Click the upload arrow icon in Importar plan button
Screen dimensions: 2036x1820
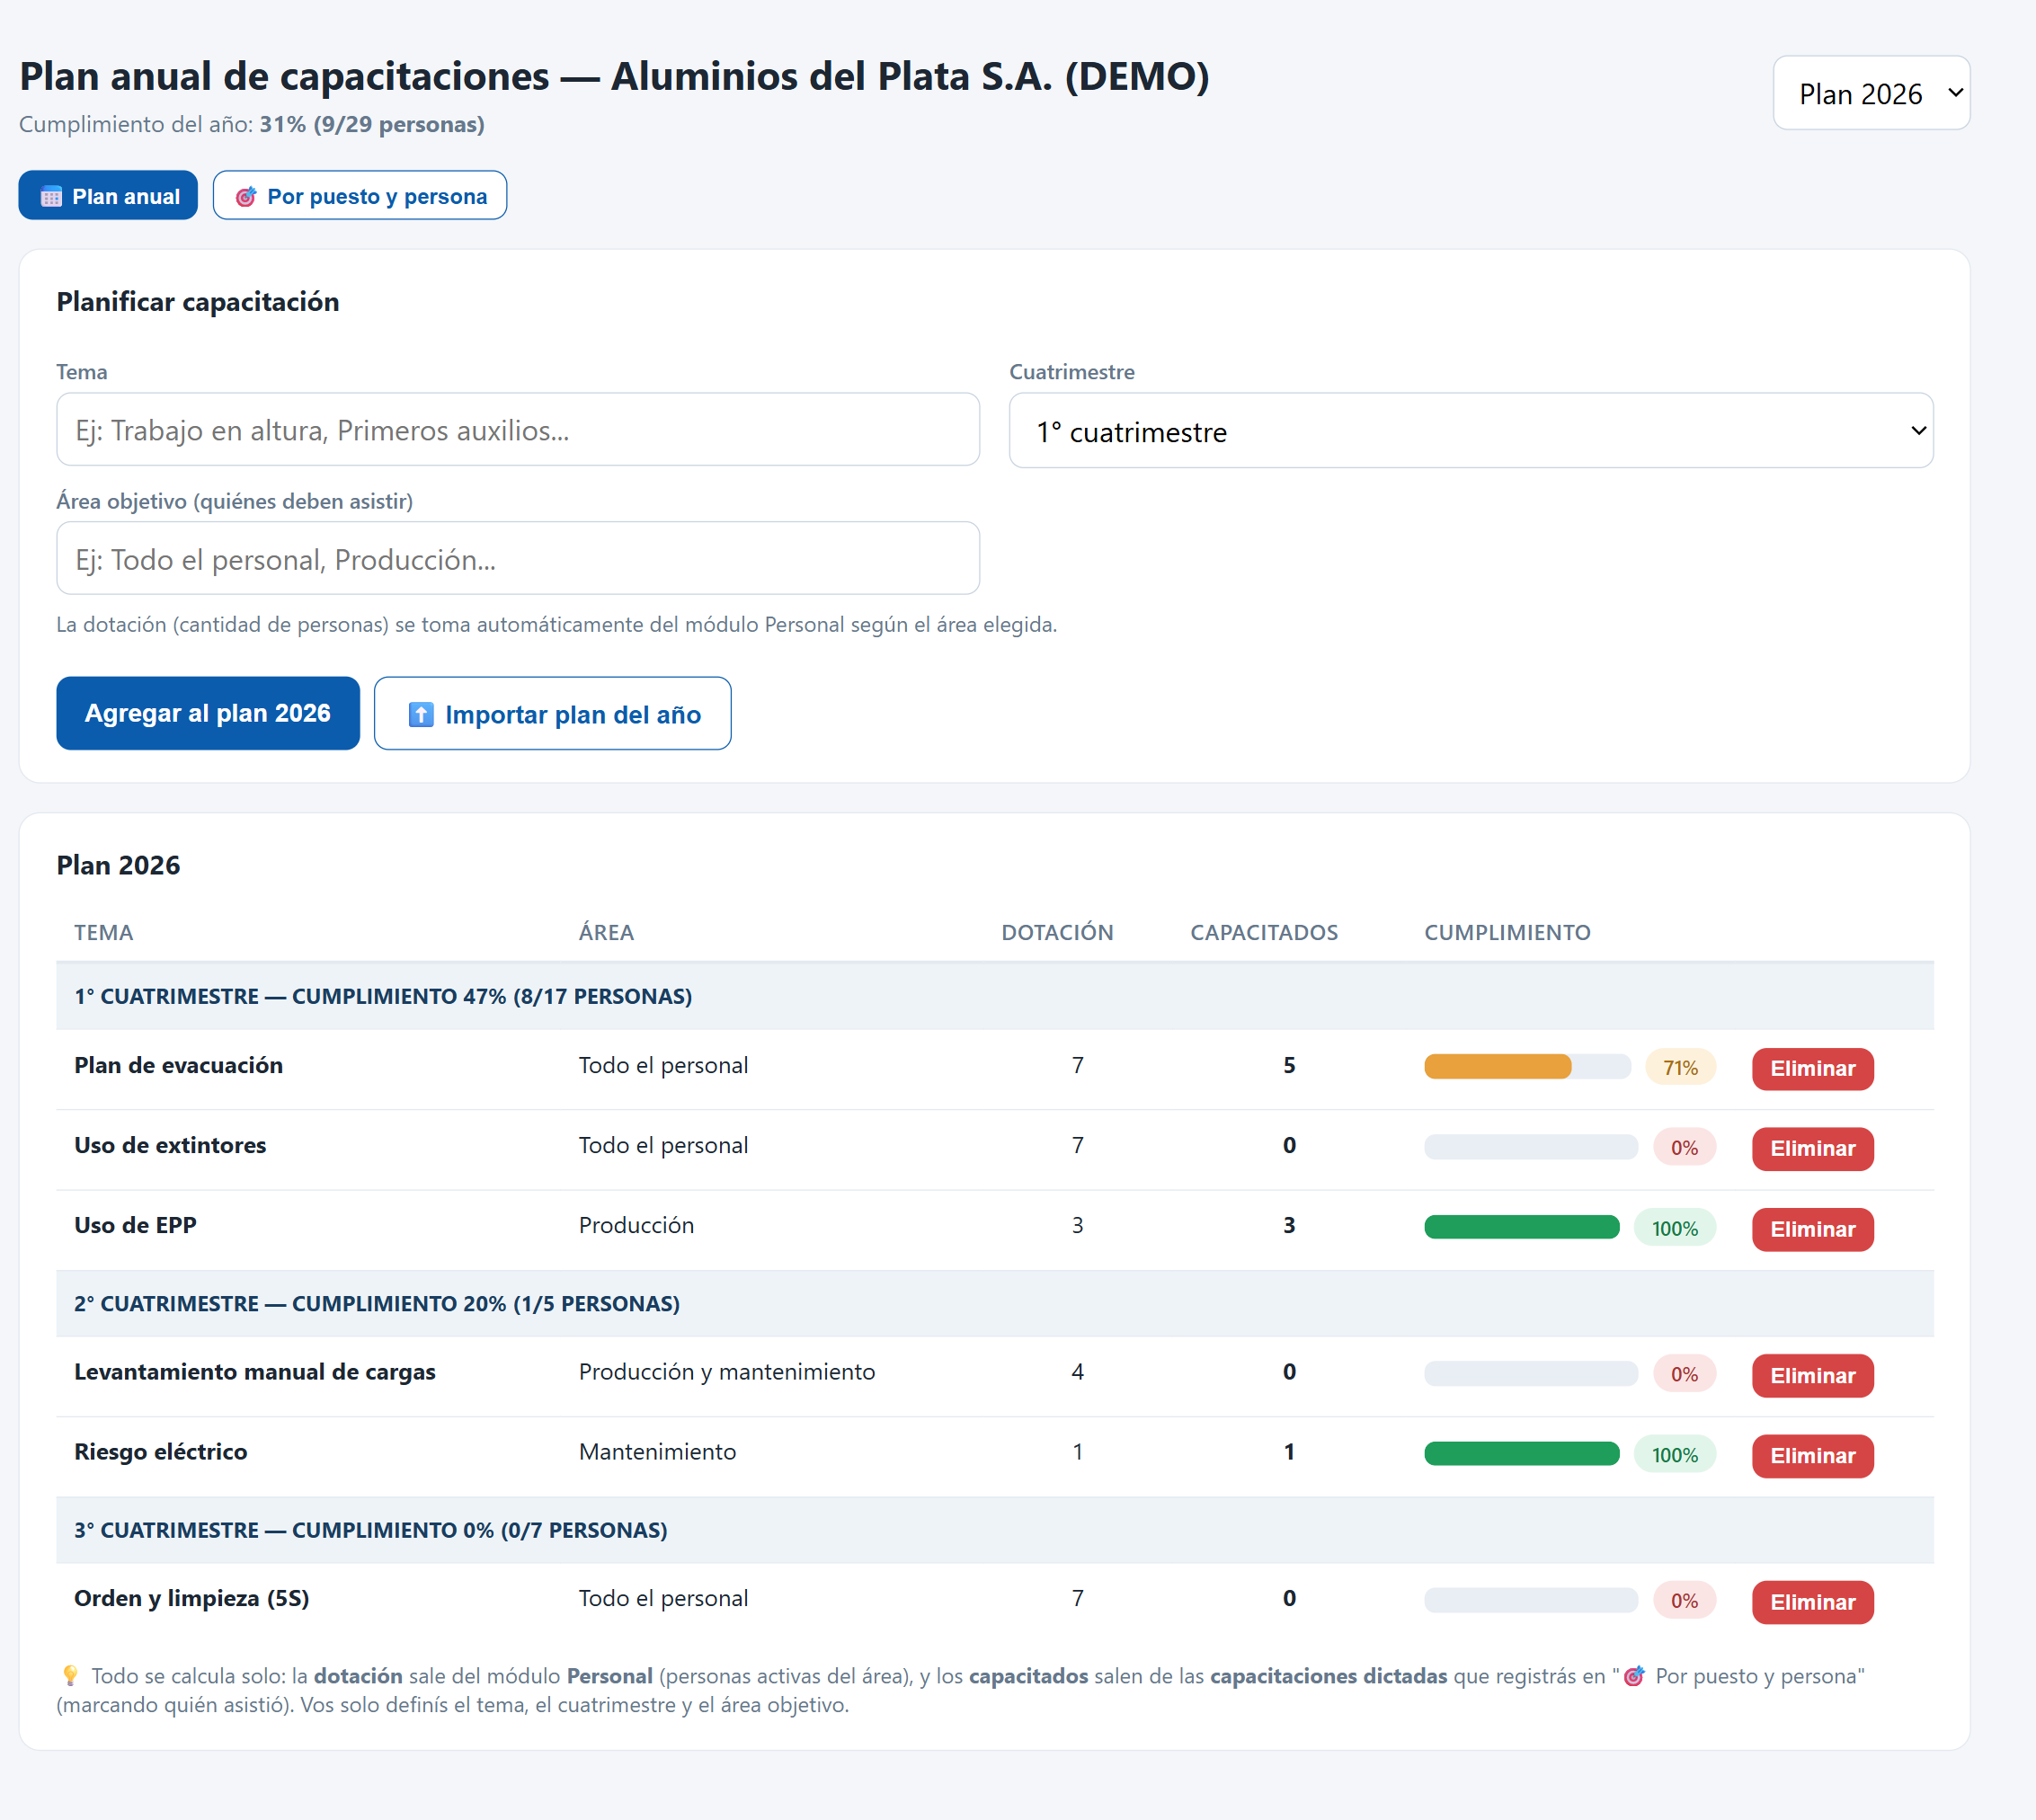tap(421, 714)
